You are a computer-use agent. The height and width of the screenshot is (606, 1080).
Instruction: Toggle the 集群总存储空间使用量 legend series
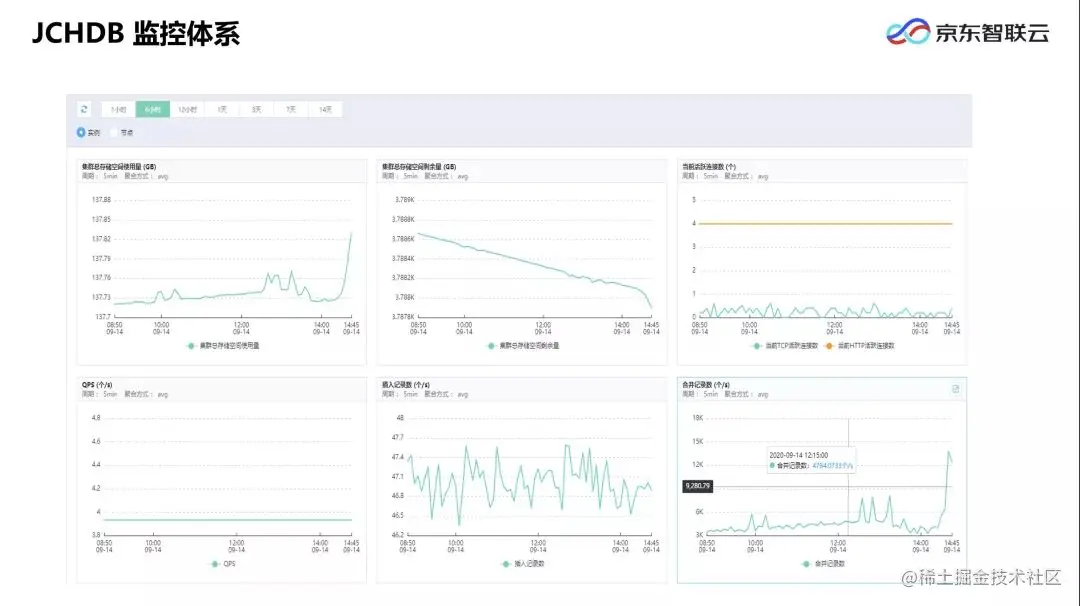[223, 346]
